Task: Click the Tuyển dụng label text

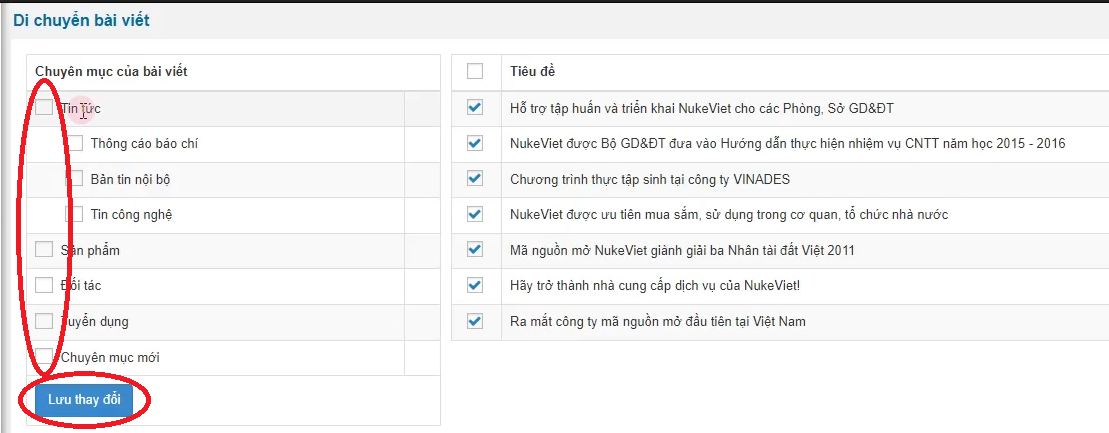Action: click(95, 322)
